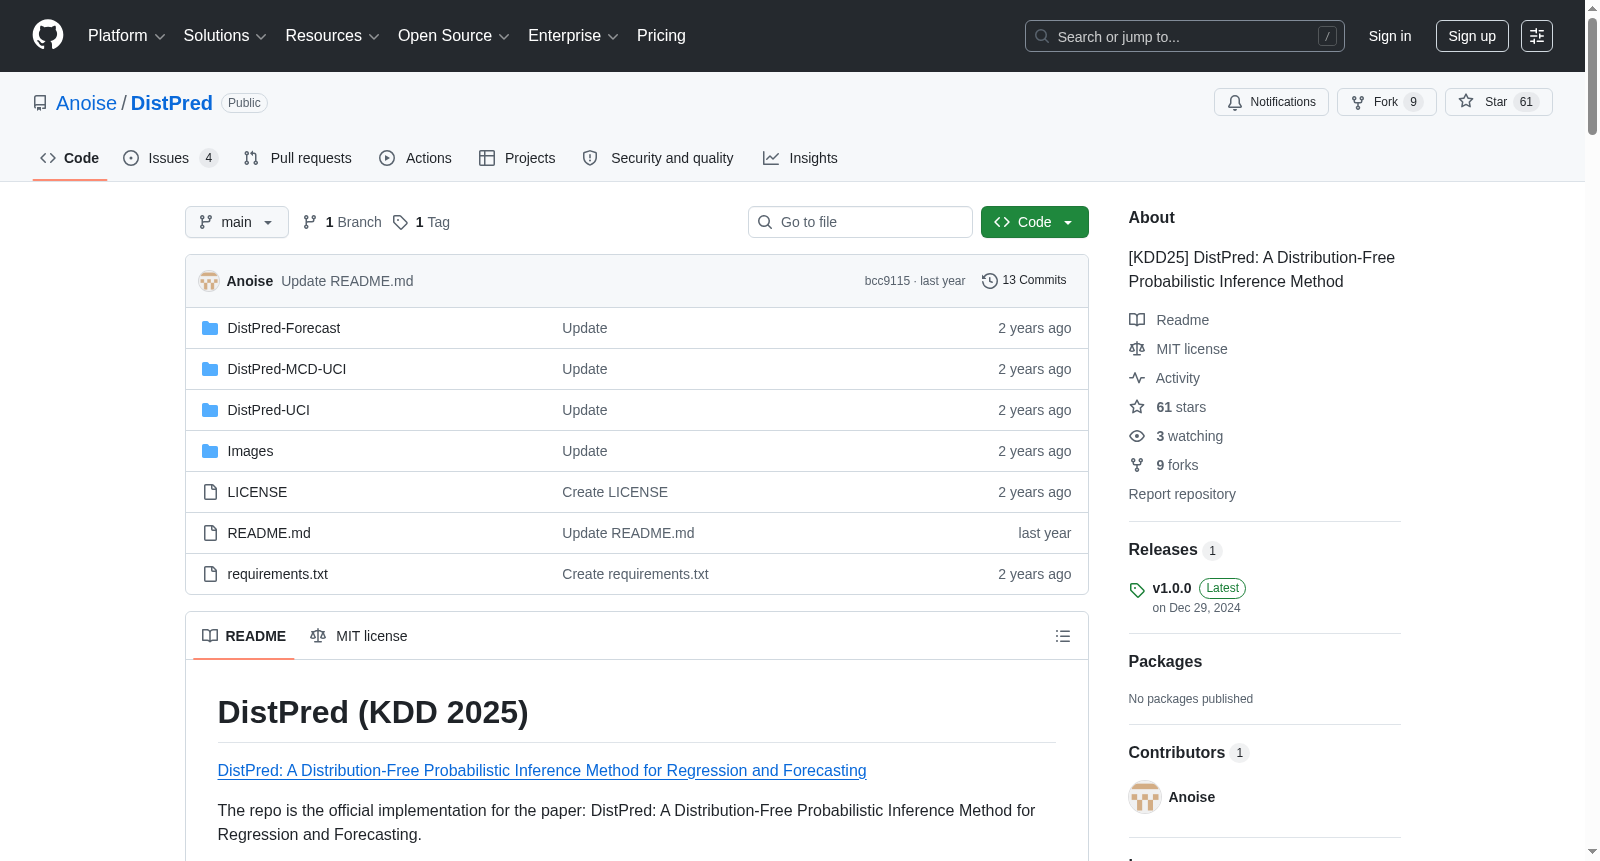Open contributor Anoise profile
Screen dimensions: 1600x861
pos(1192,797)
